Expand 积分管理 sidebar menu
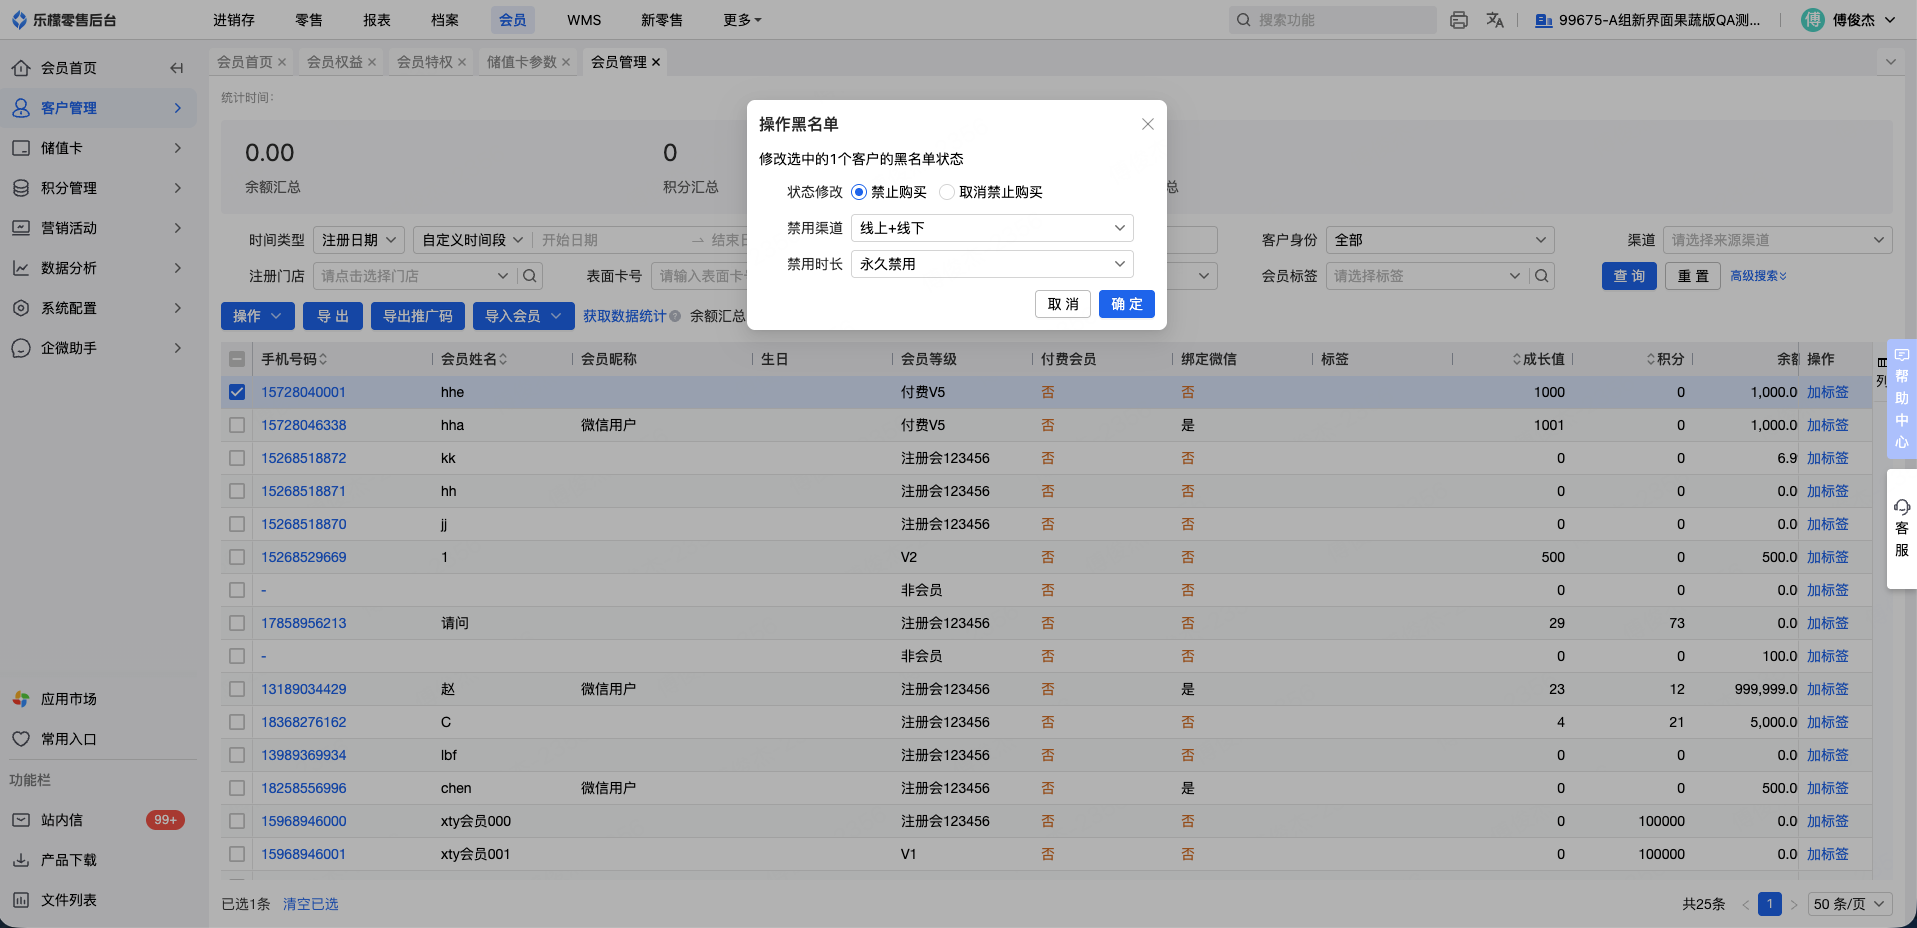 coord(98,188)
